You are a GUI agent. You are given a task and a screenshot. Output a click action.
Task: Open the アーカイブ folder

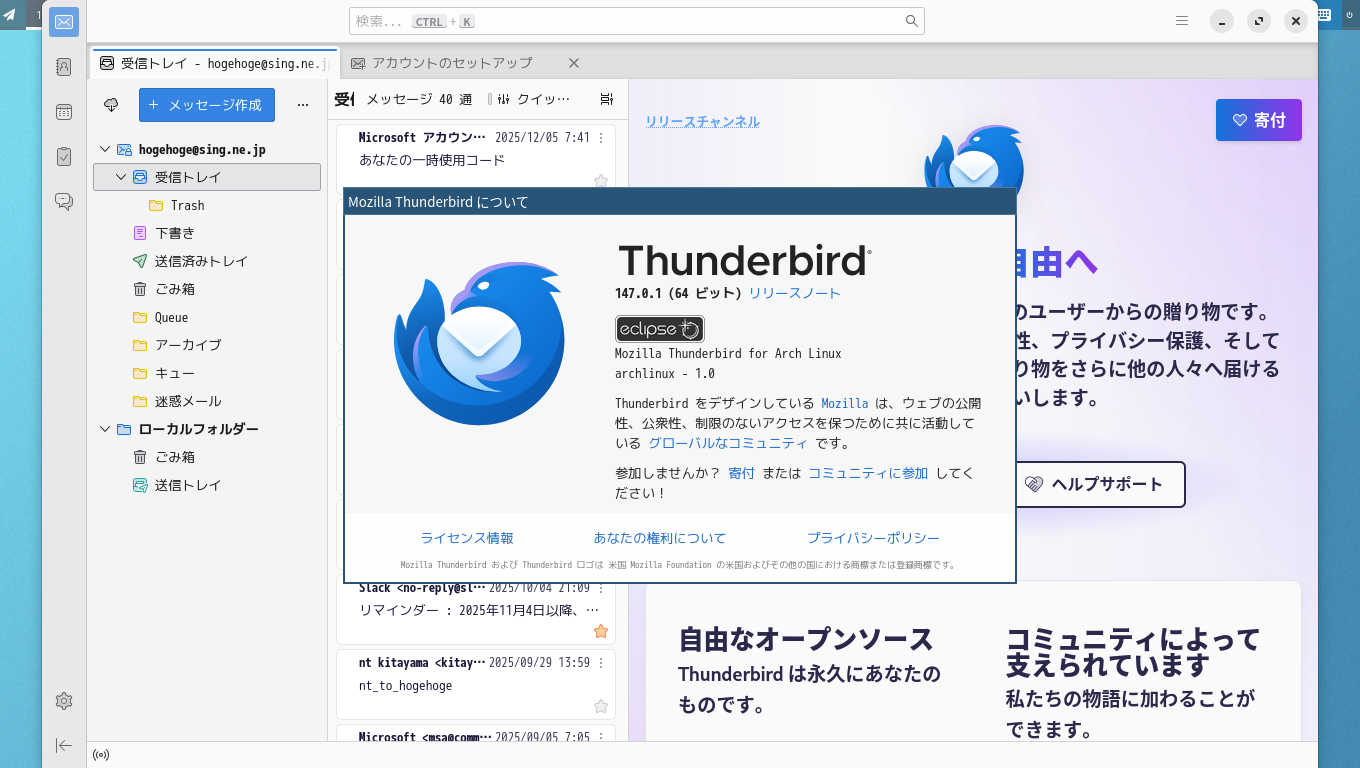click(207, 345)
